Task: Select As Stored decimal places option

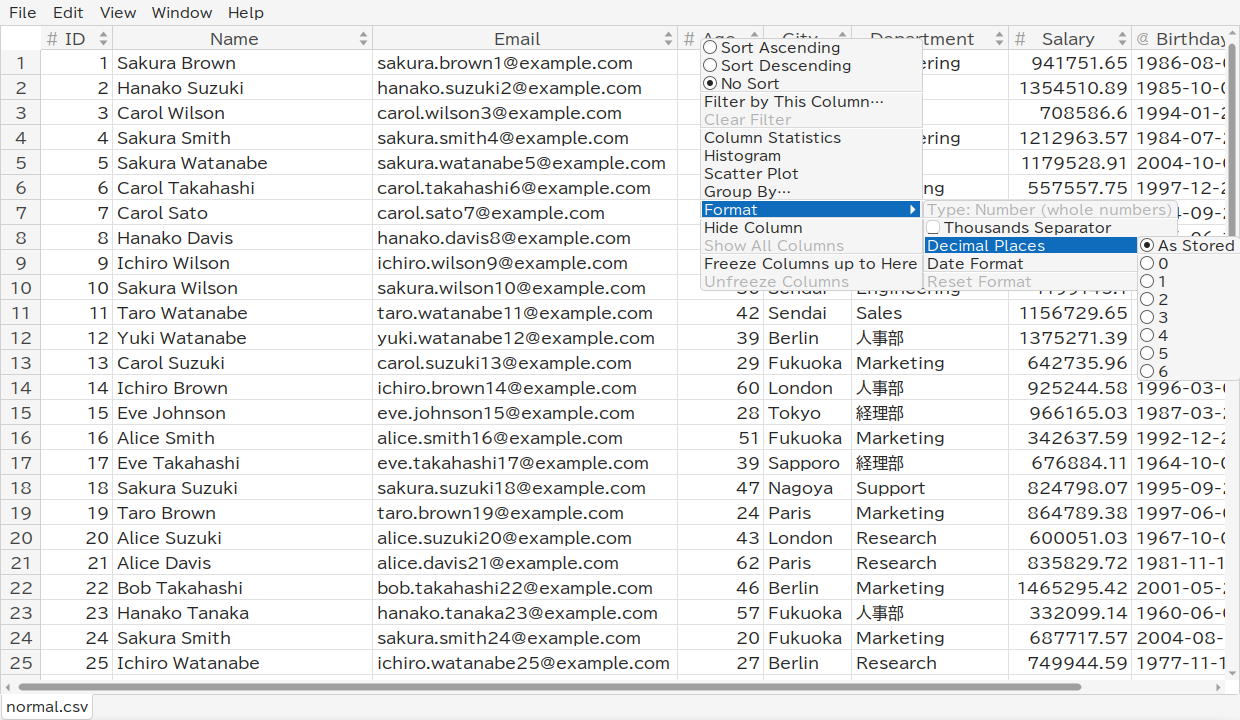Action: pos(1147,246)
